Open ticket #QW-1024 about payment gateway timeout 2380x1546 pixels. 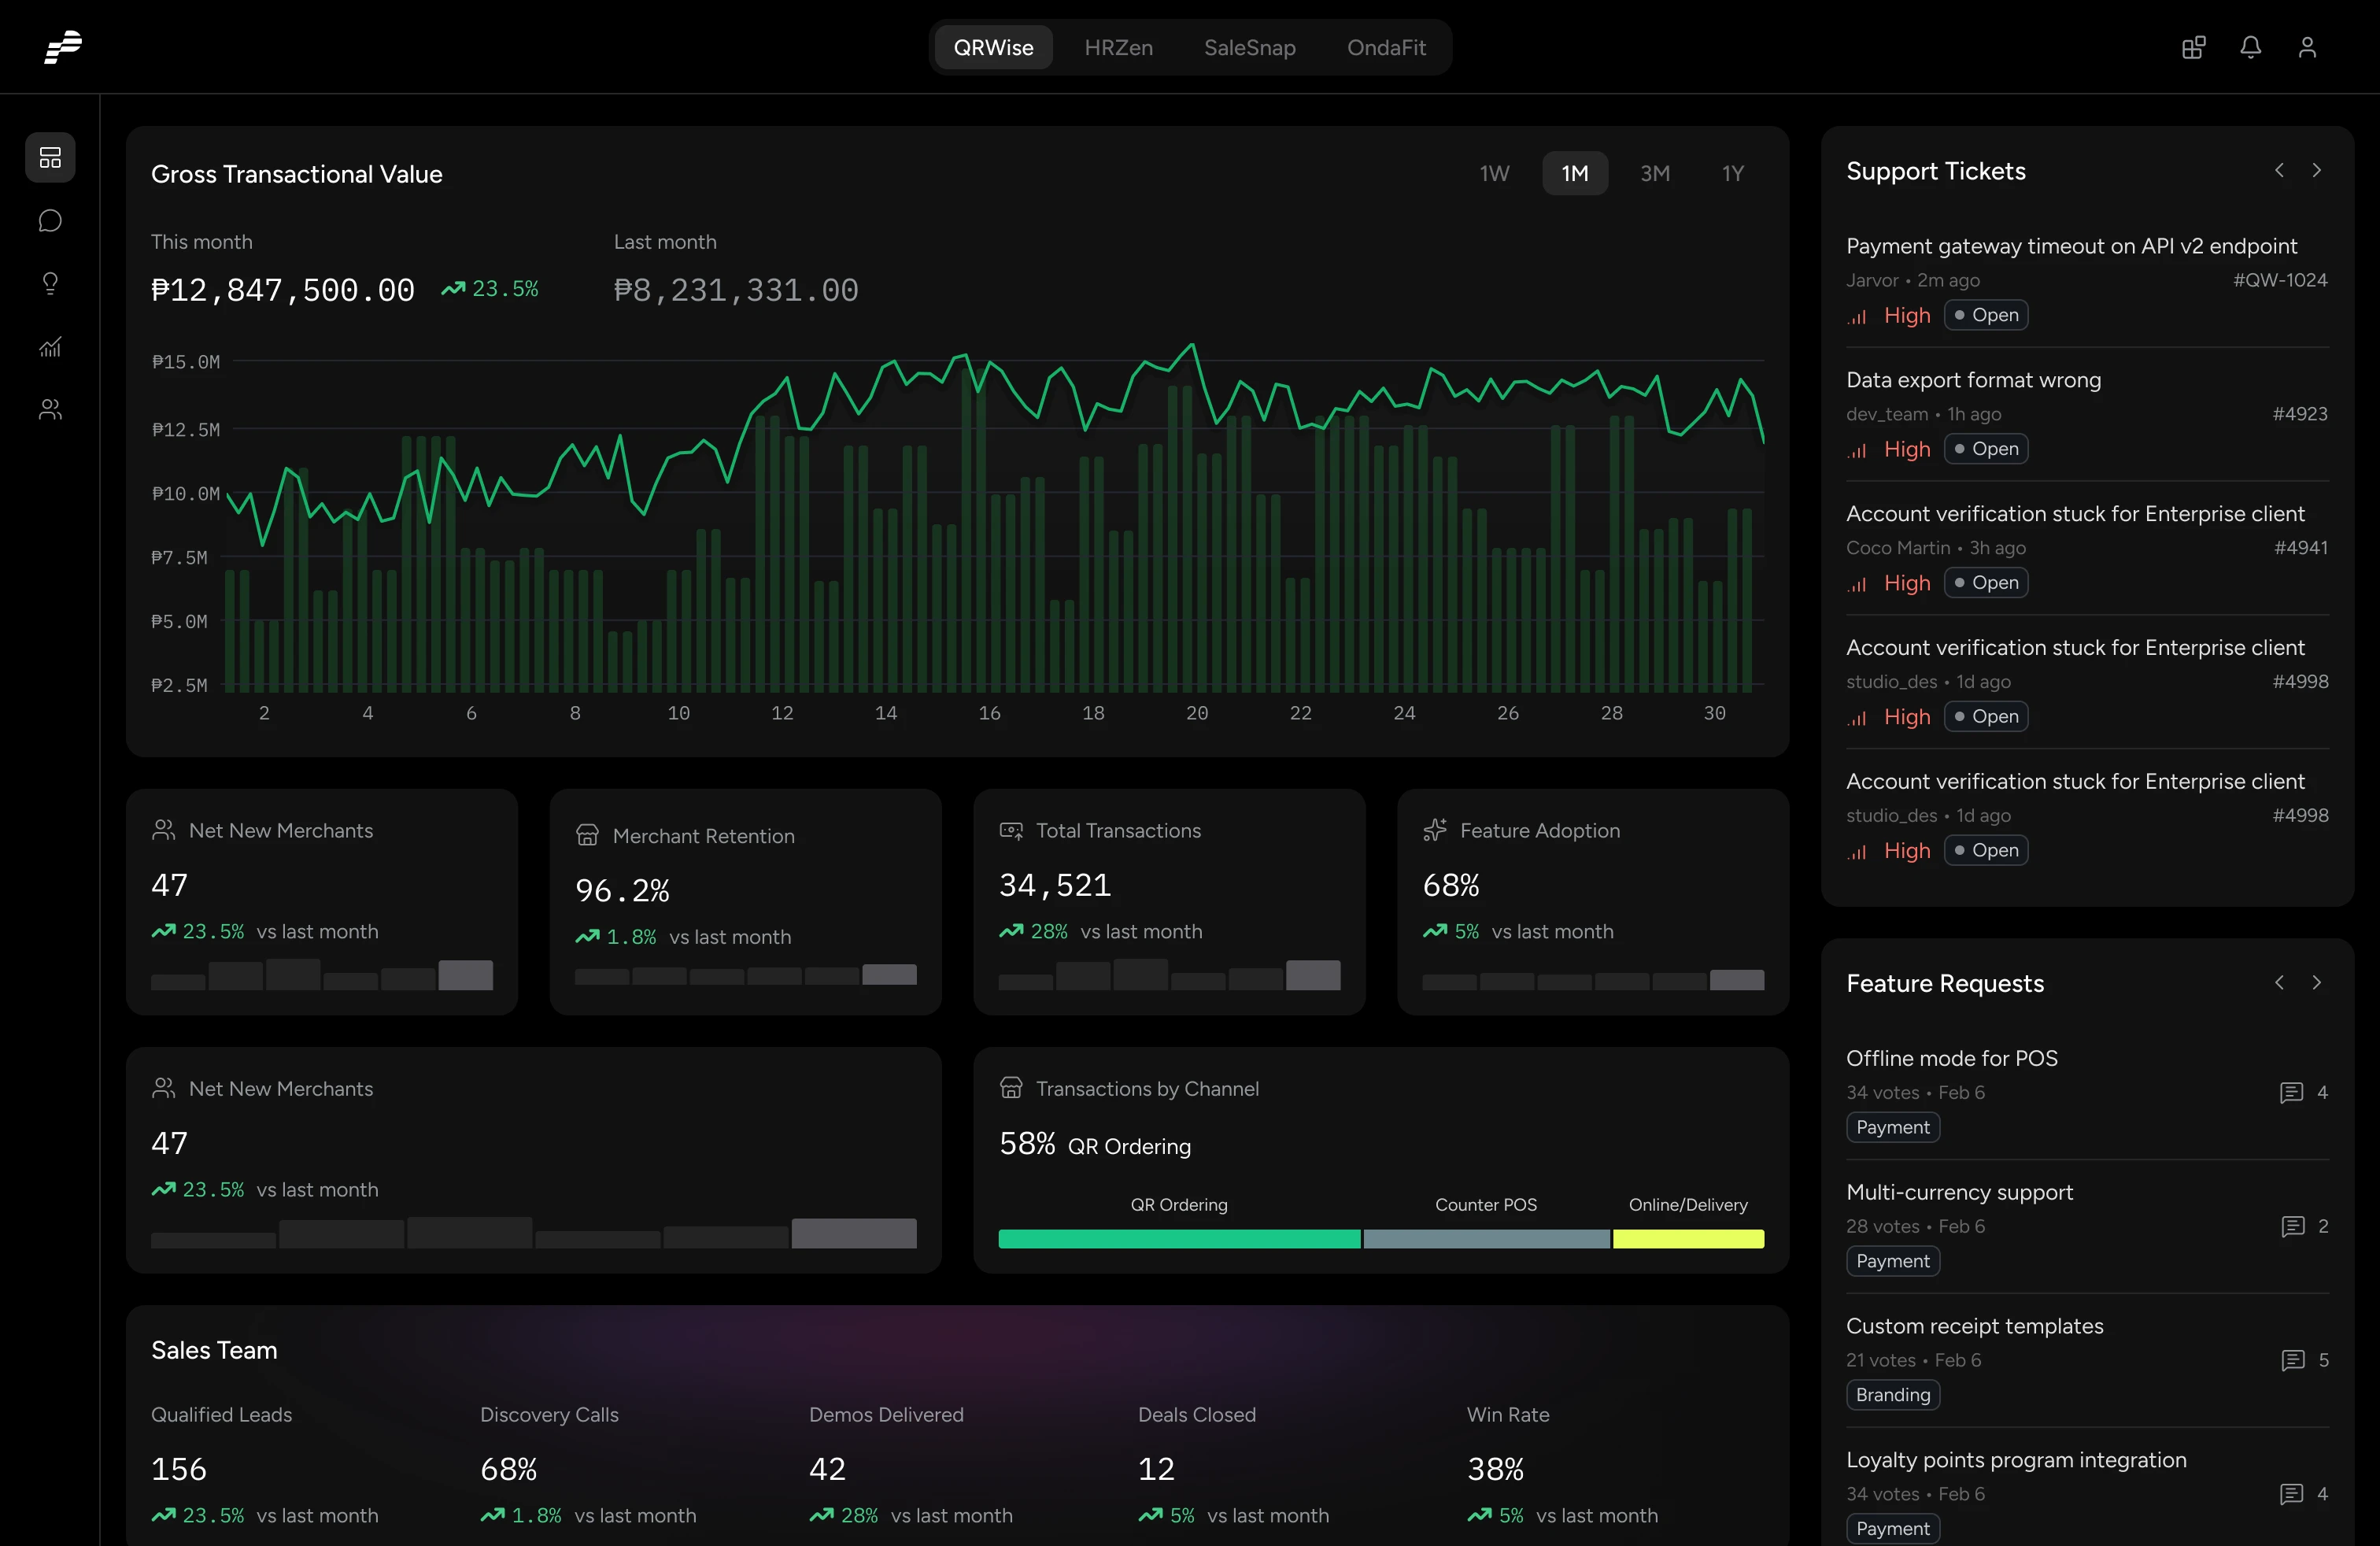(x=2071, y=246)
